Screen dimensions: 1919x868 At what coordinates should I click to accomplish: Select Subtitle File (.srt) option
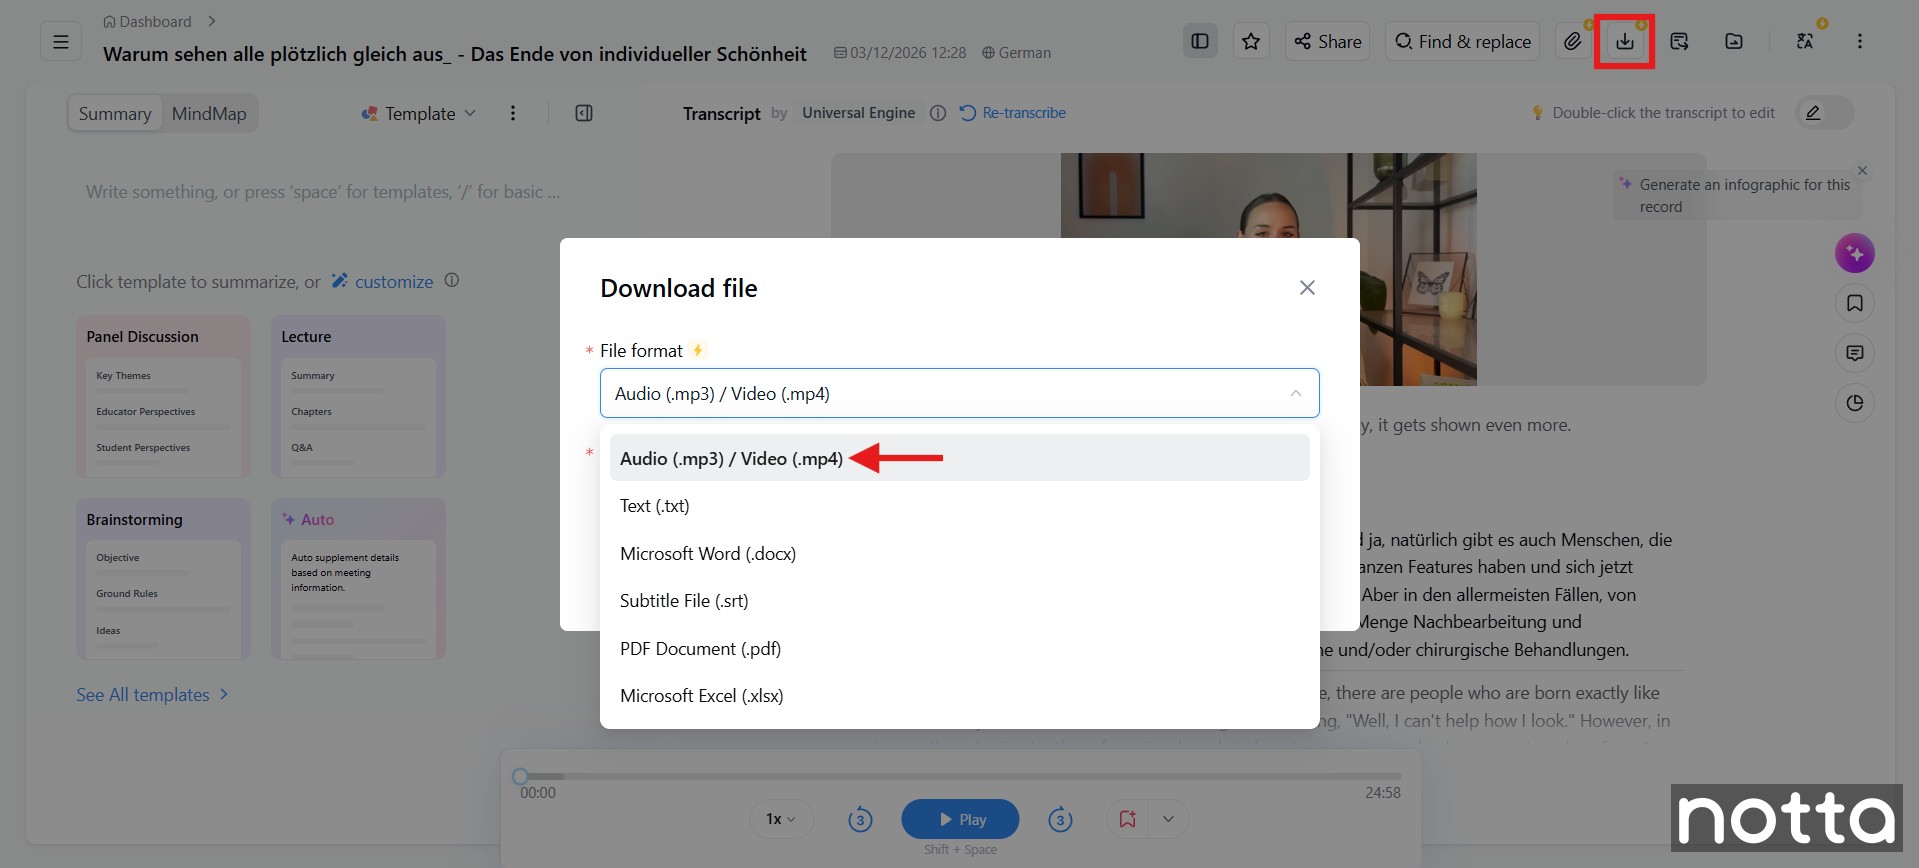pos(684,601)
